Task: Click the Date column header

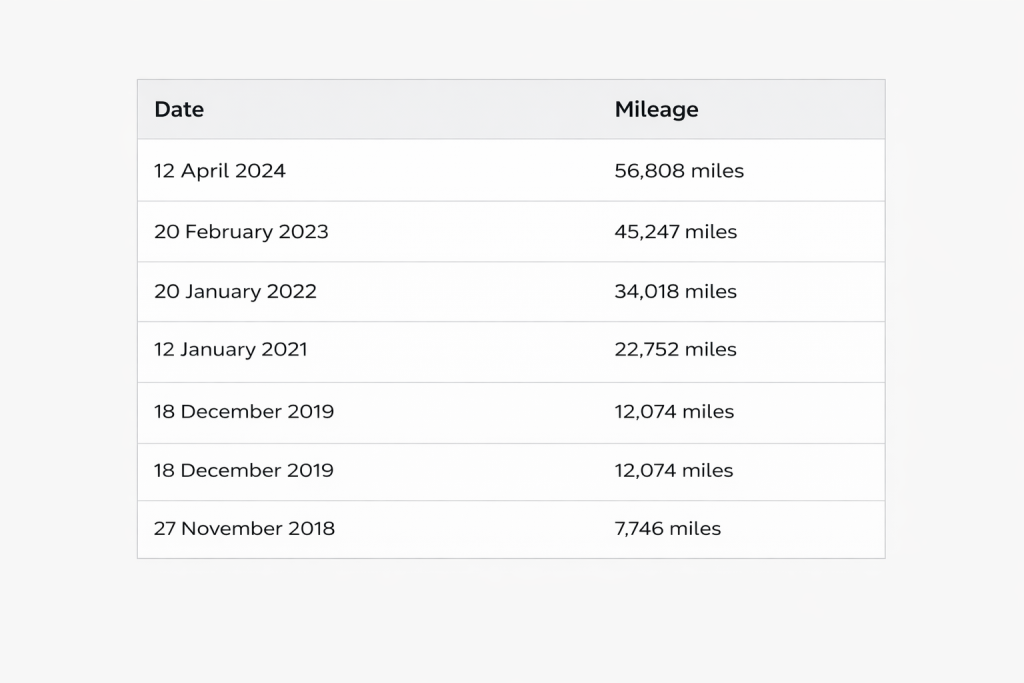Action: [179, 109]
